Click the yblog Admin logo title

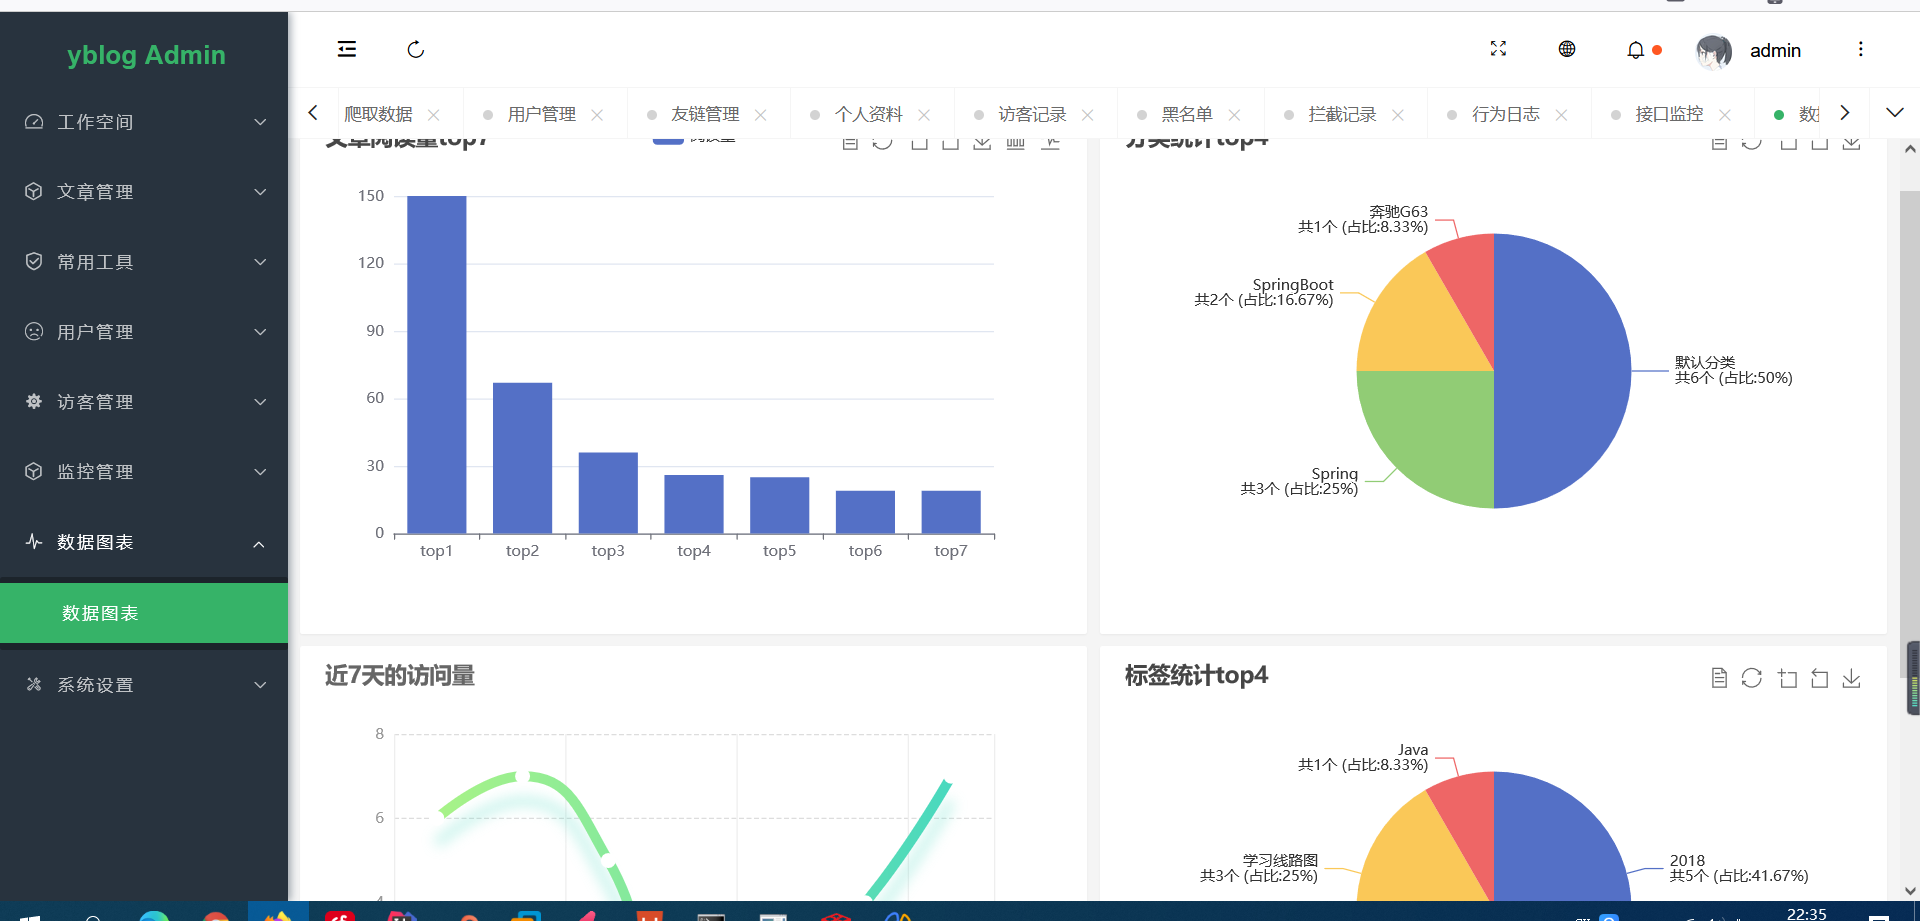click(x=146, y=55)
